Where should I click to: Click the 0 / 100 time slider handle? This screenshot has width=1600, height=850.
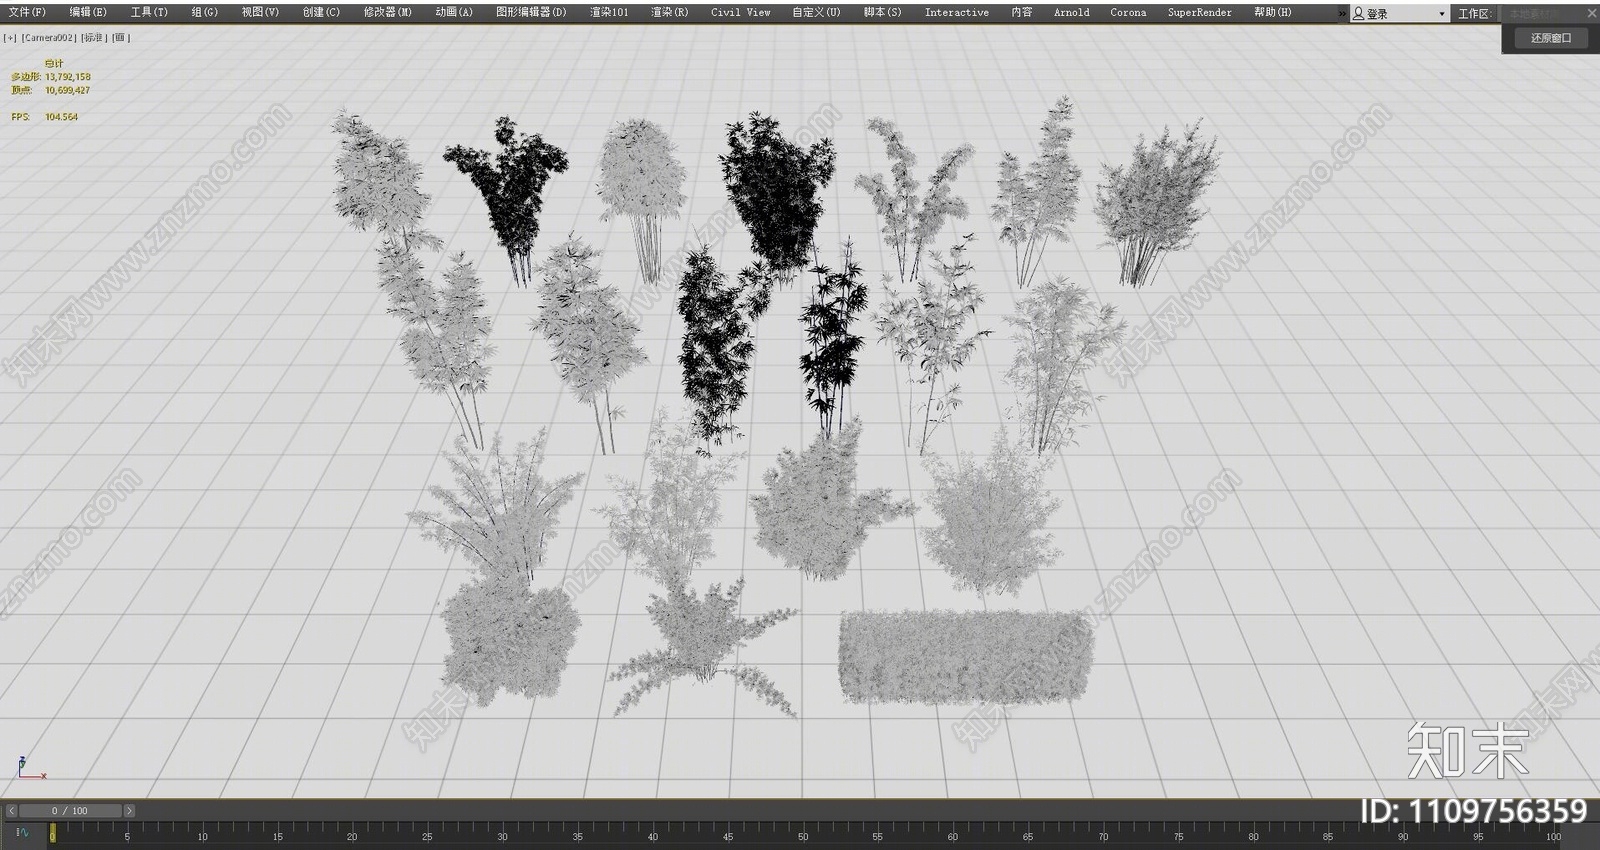70,811
